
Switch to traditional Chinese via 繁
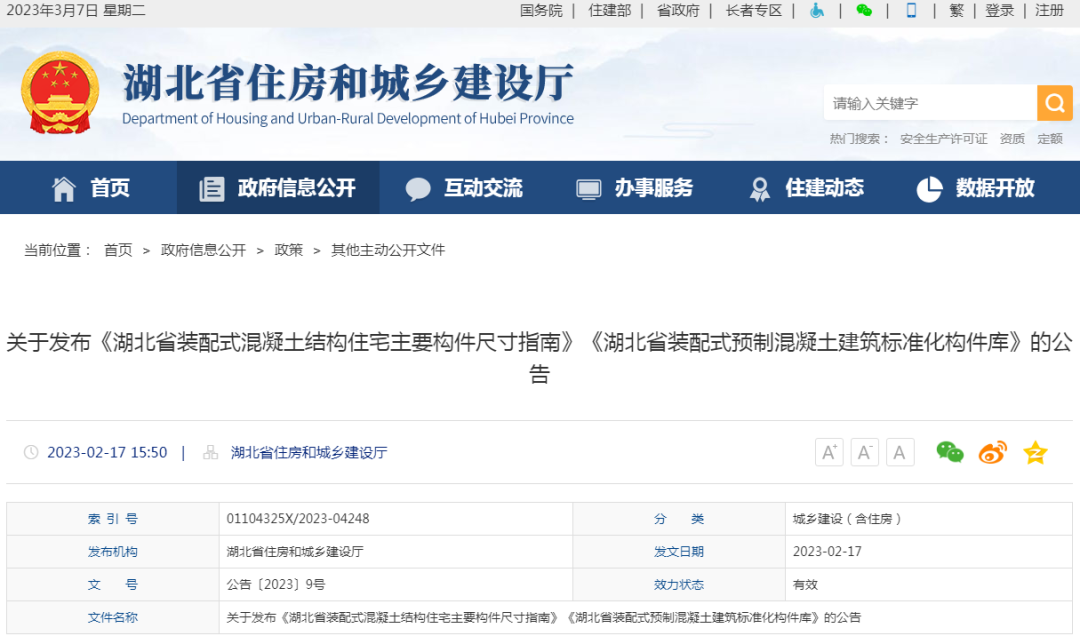click(x=956, y=10)
